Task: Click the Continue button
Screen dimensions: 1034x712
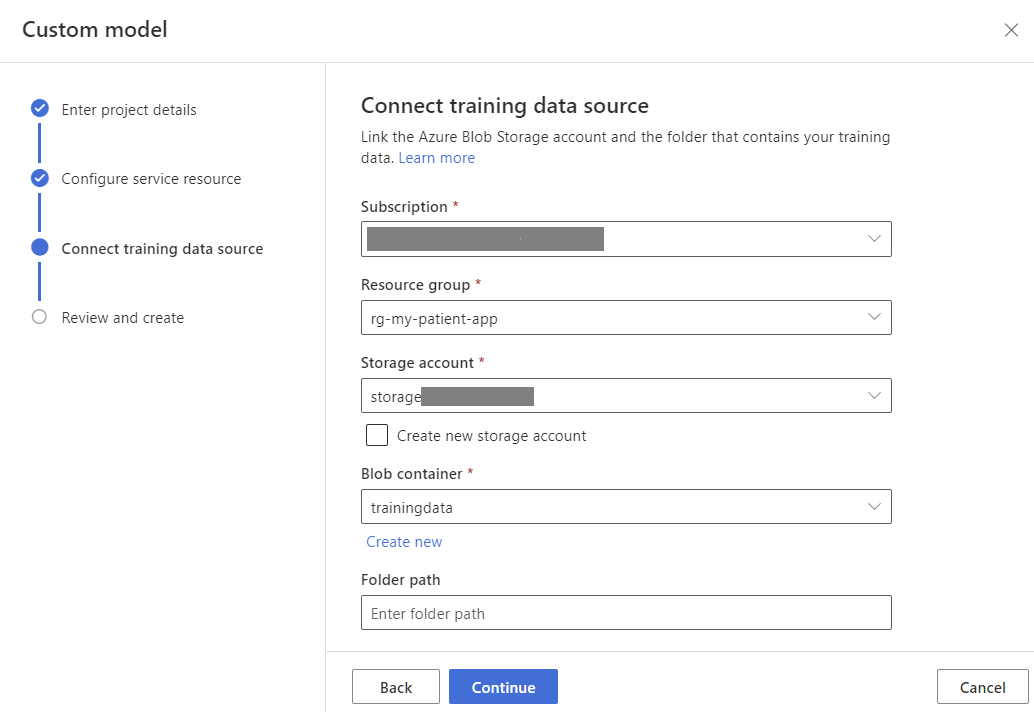Action: point(503,687)
